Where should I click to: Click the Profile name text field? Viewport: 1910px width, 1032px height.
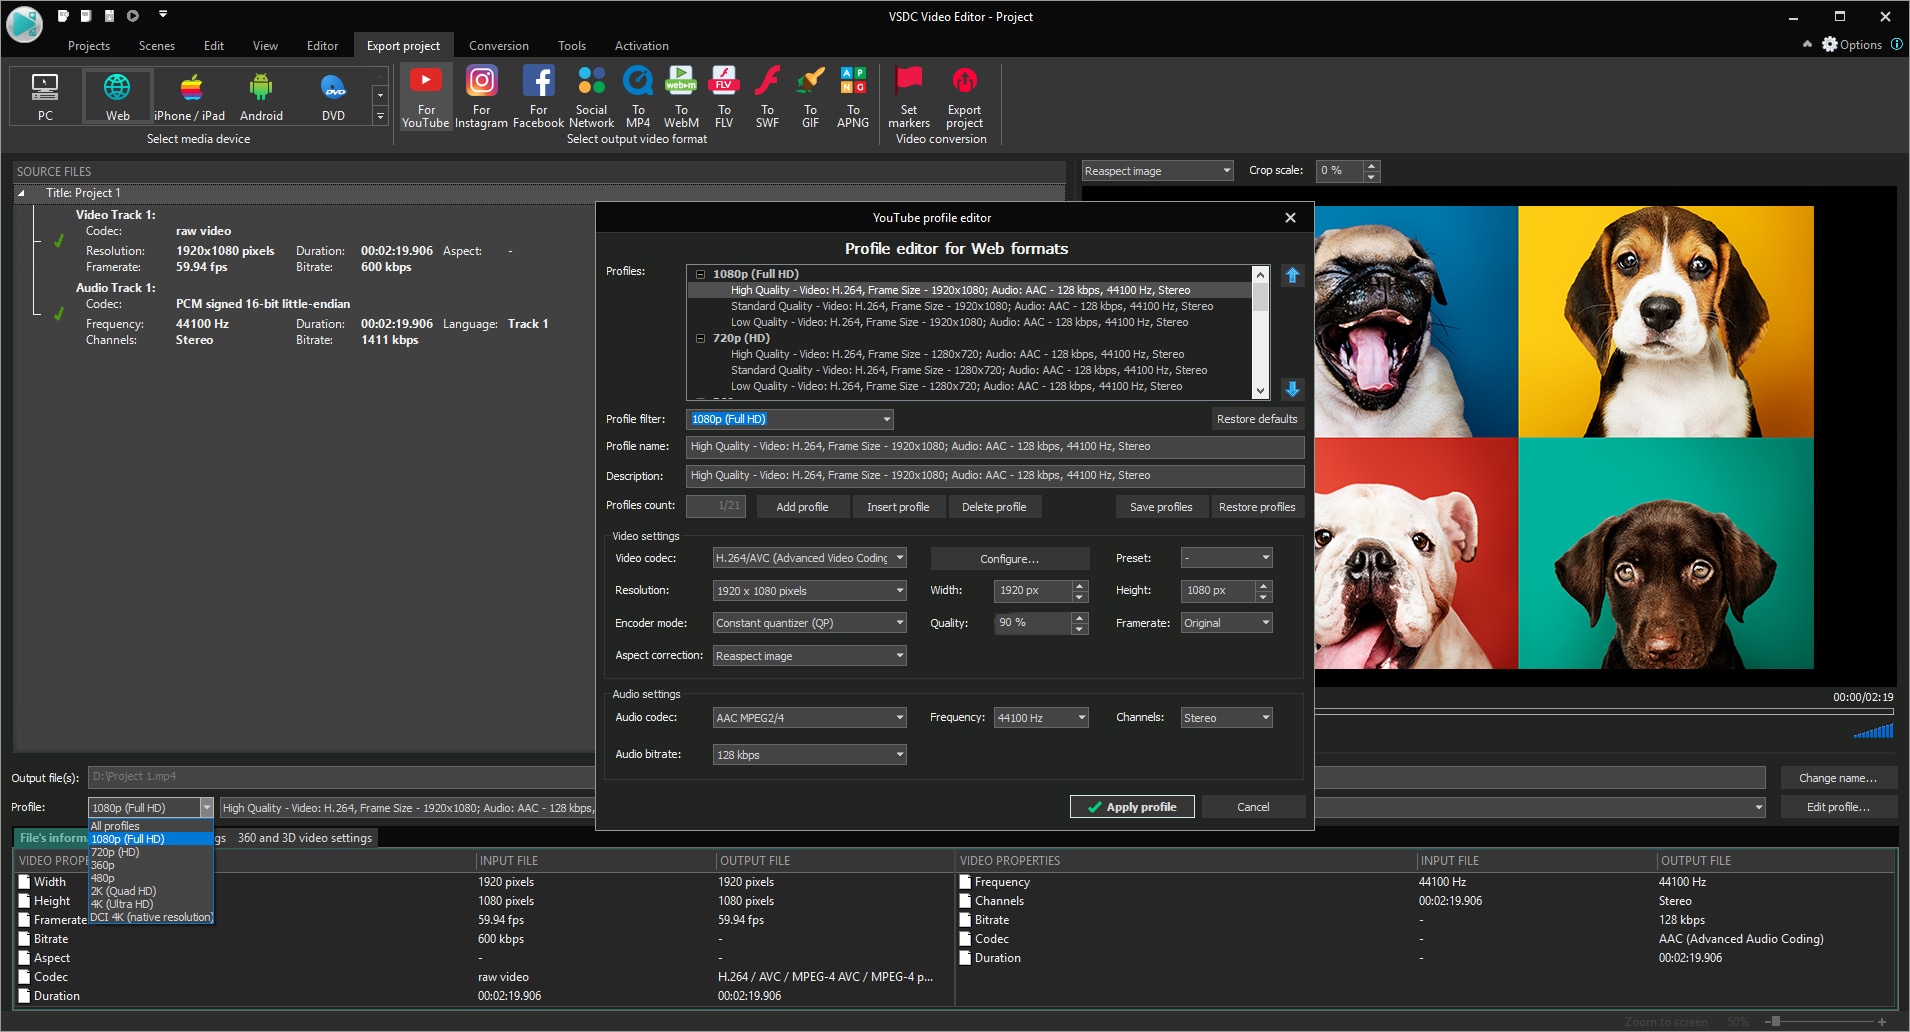click(x=994, y=447)
